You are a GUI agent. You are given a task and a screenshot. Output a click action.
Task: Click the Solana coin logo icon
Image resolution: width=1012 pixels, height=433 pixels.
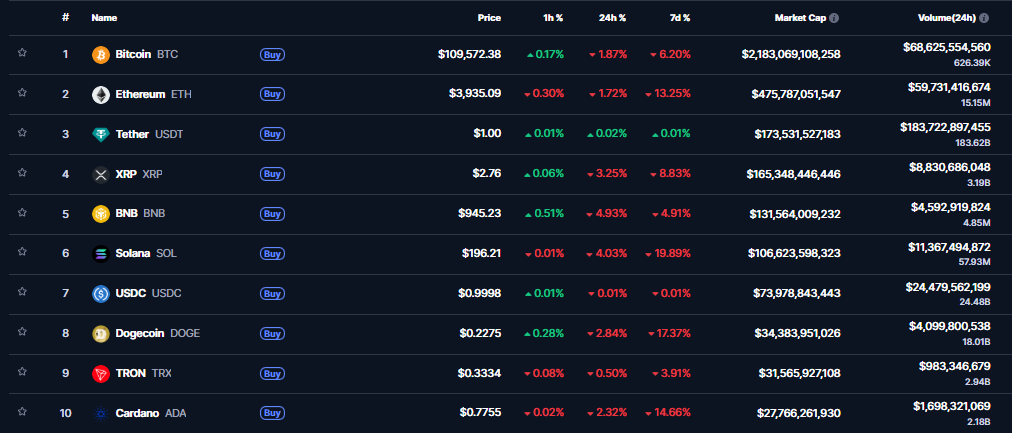100,254
